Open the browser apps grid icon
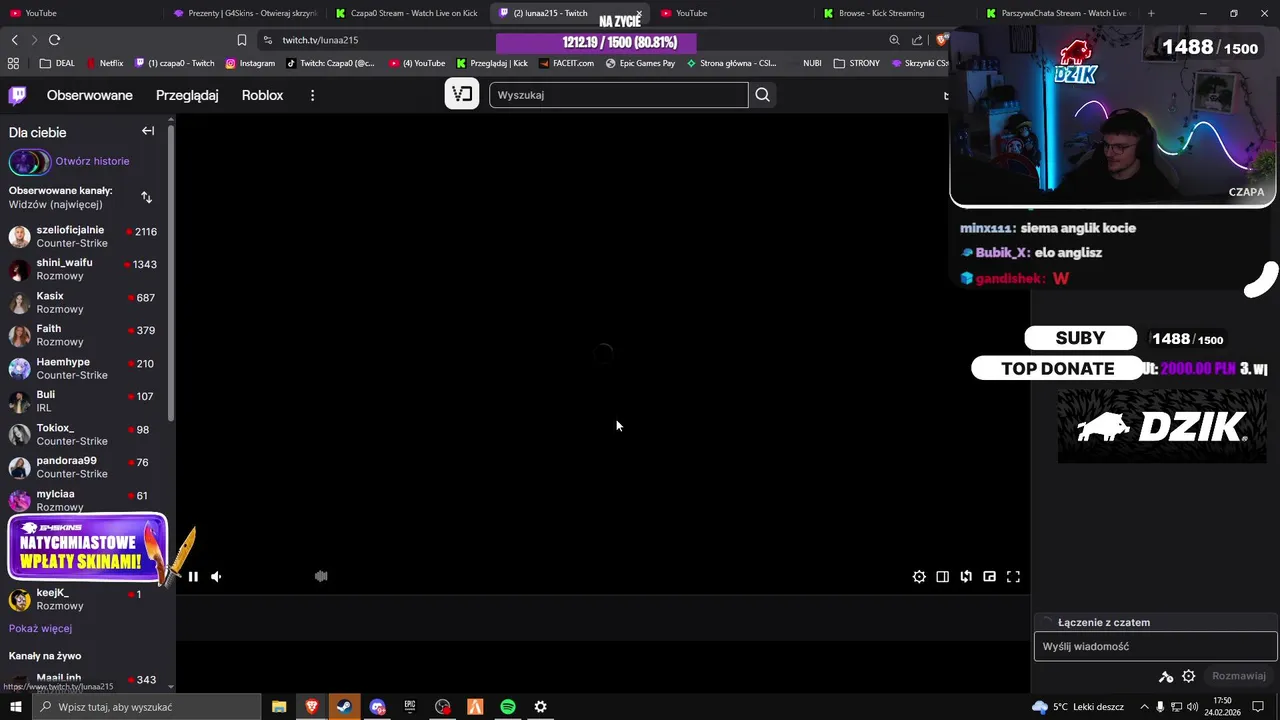The width and height of the screenshot is (1280, 720). (x=13, y=63)
